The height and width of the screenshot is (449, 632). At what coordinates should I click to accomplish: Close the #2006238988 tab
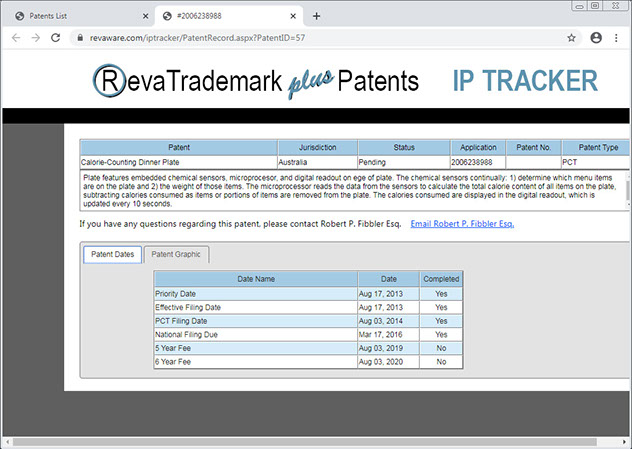[292, 16]
